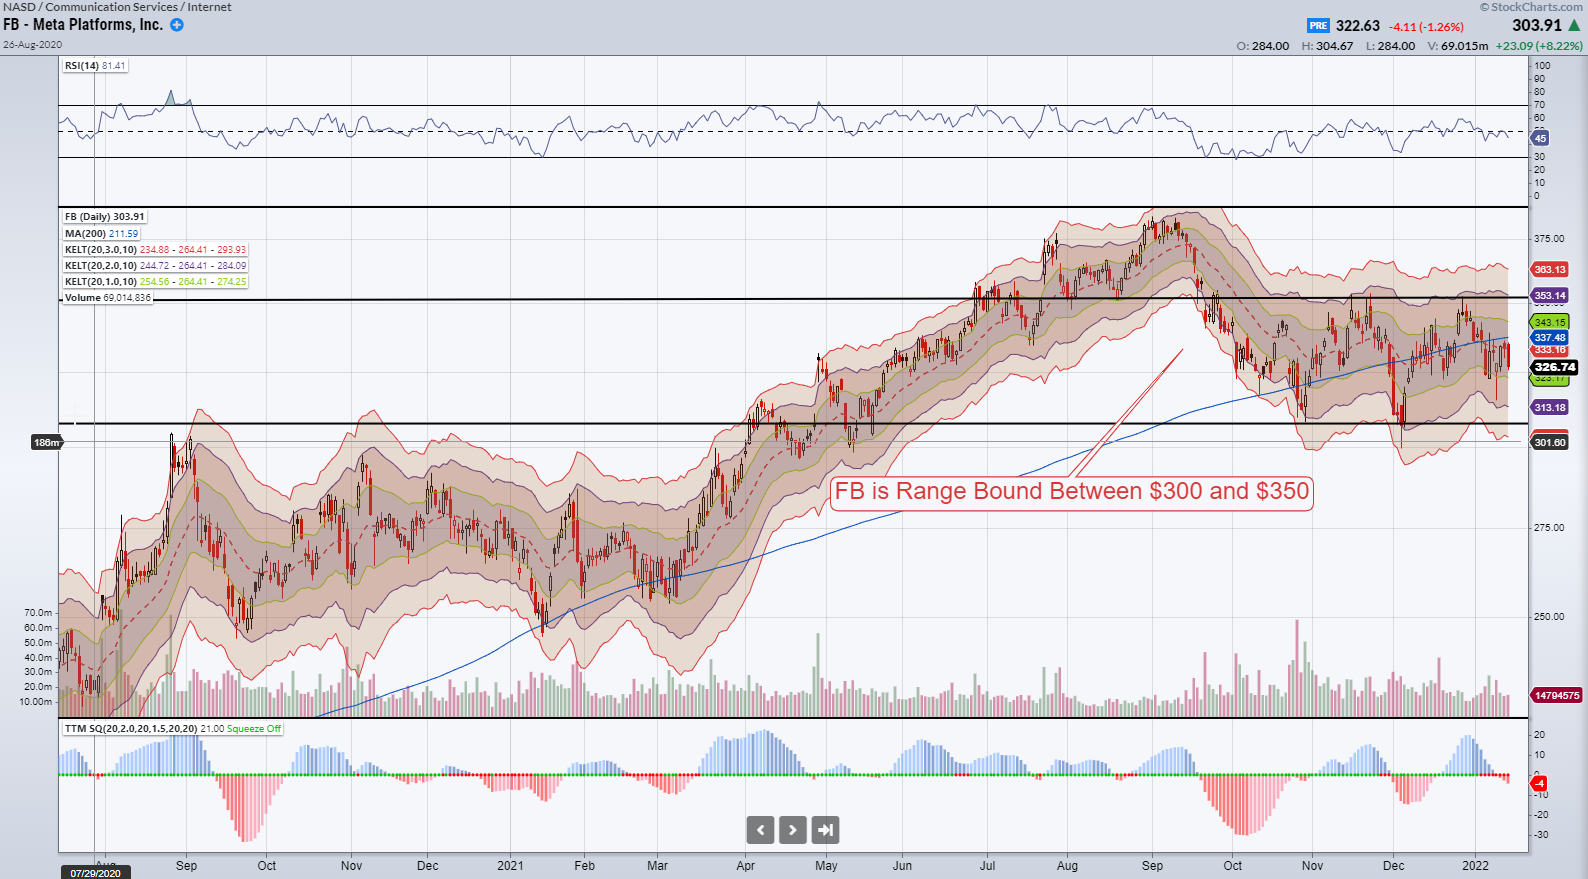
Task: Click the 337.48 blue moving average tag
Action: 1550,338
